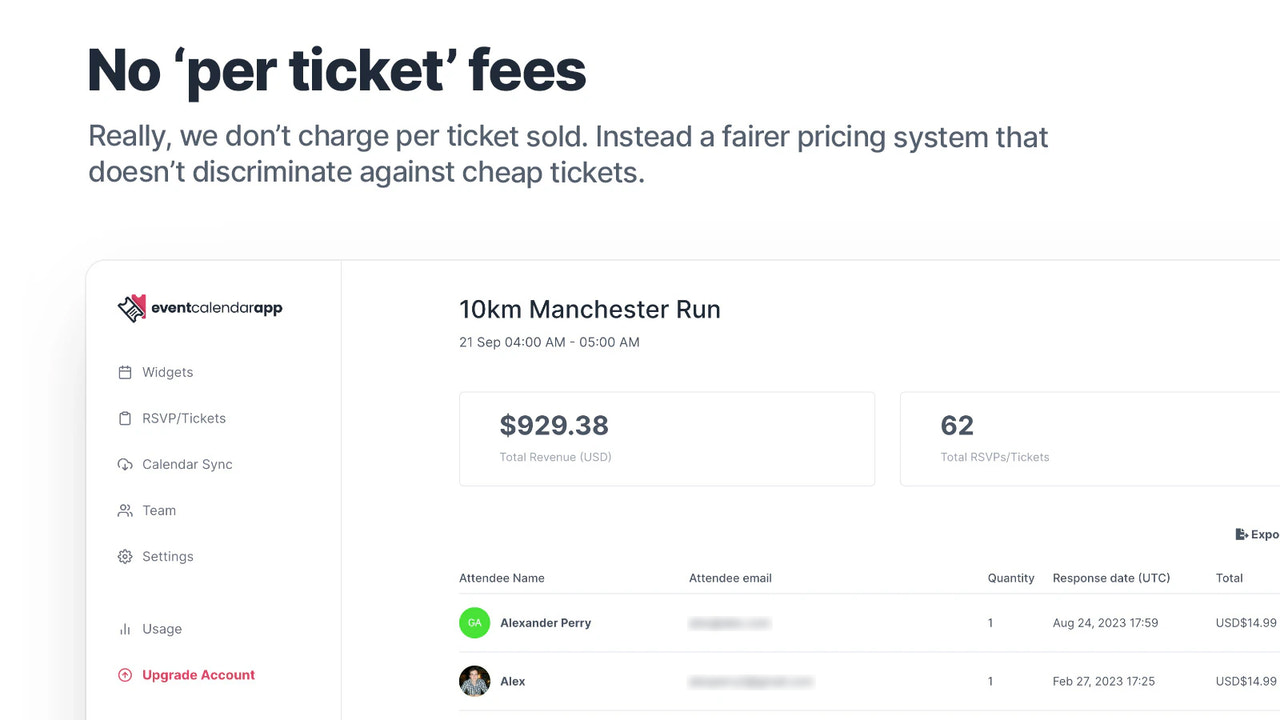Click Alexander Perry's green avatar
The image size is (1280, 720).
(x=474, y=622)
